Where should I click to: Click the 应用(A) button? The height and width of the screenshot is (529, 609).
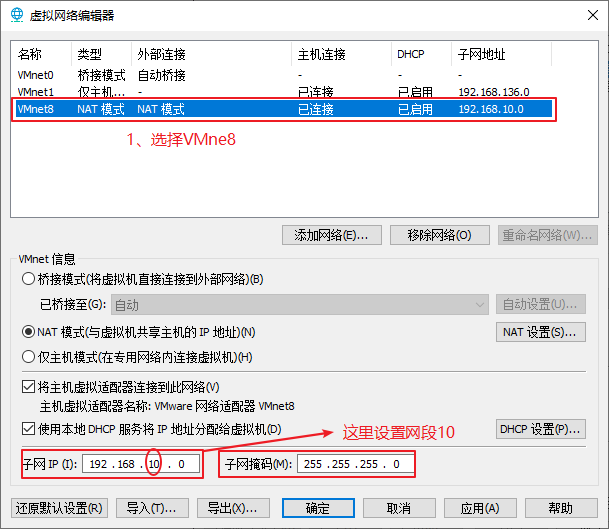480,508
